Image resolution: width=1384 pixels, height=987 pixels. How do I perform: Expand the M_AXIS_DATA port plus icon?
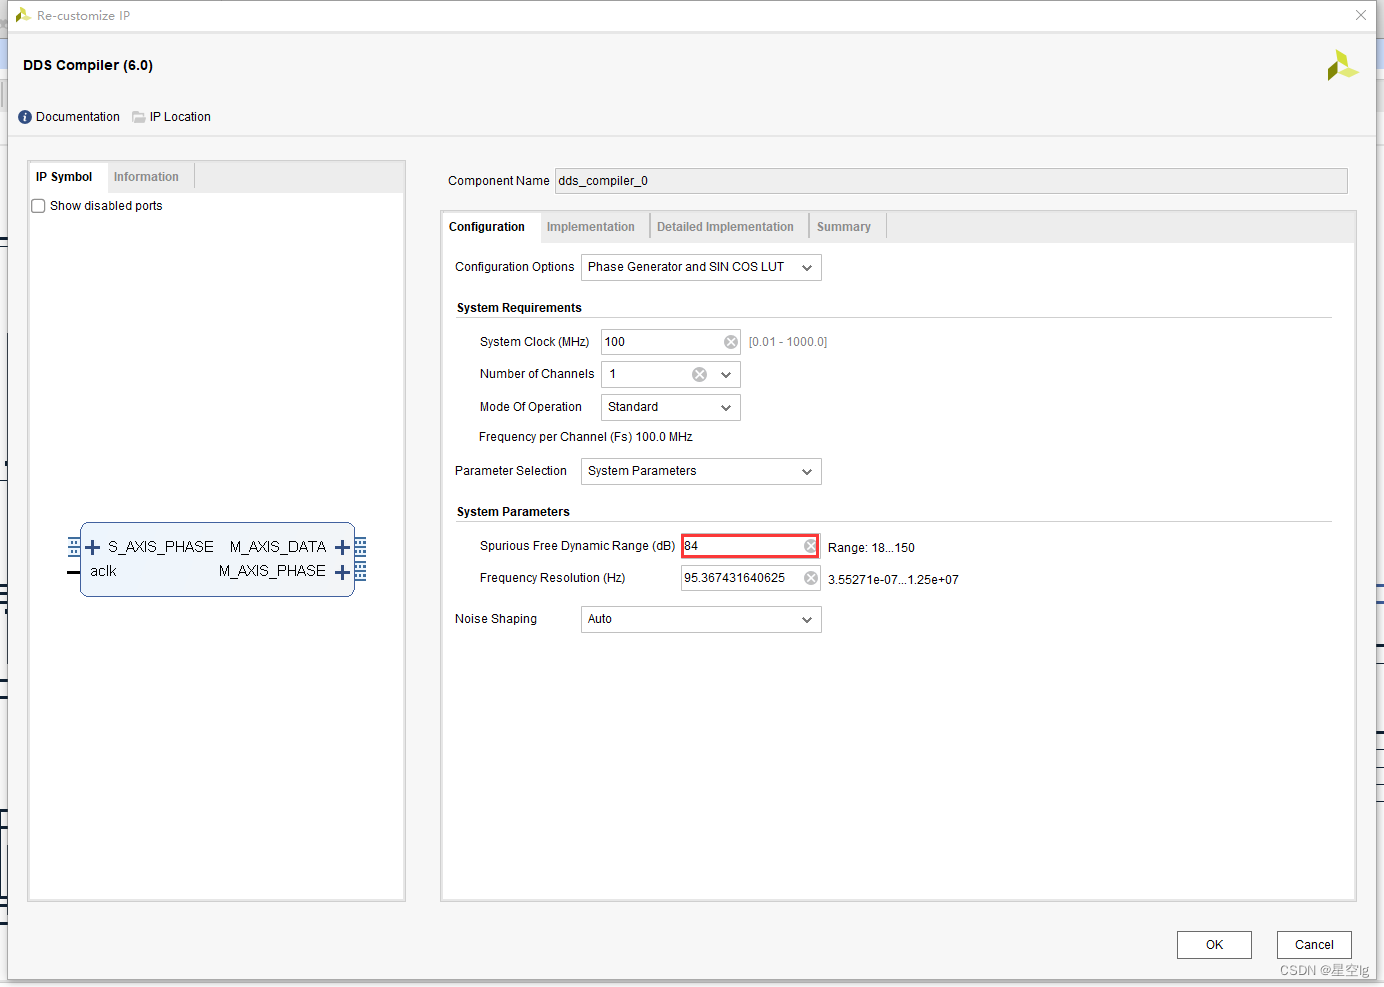point(342,547)
